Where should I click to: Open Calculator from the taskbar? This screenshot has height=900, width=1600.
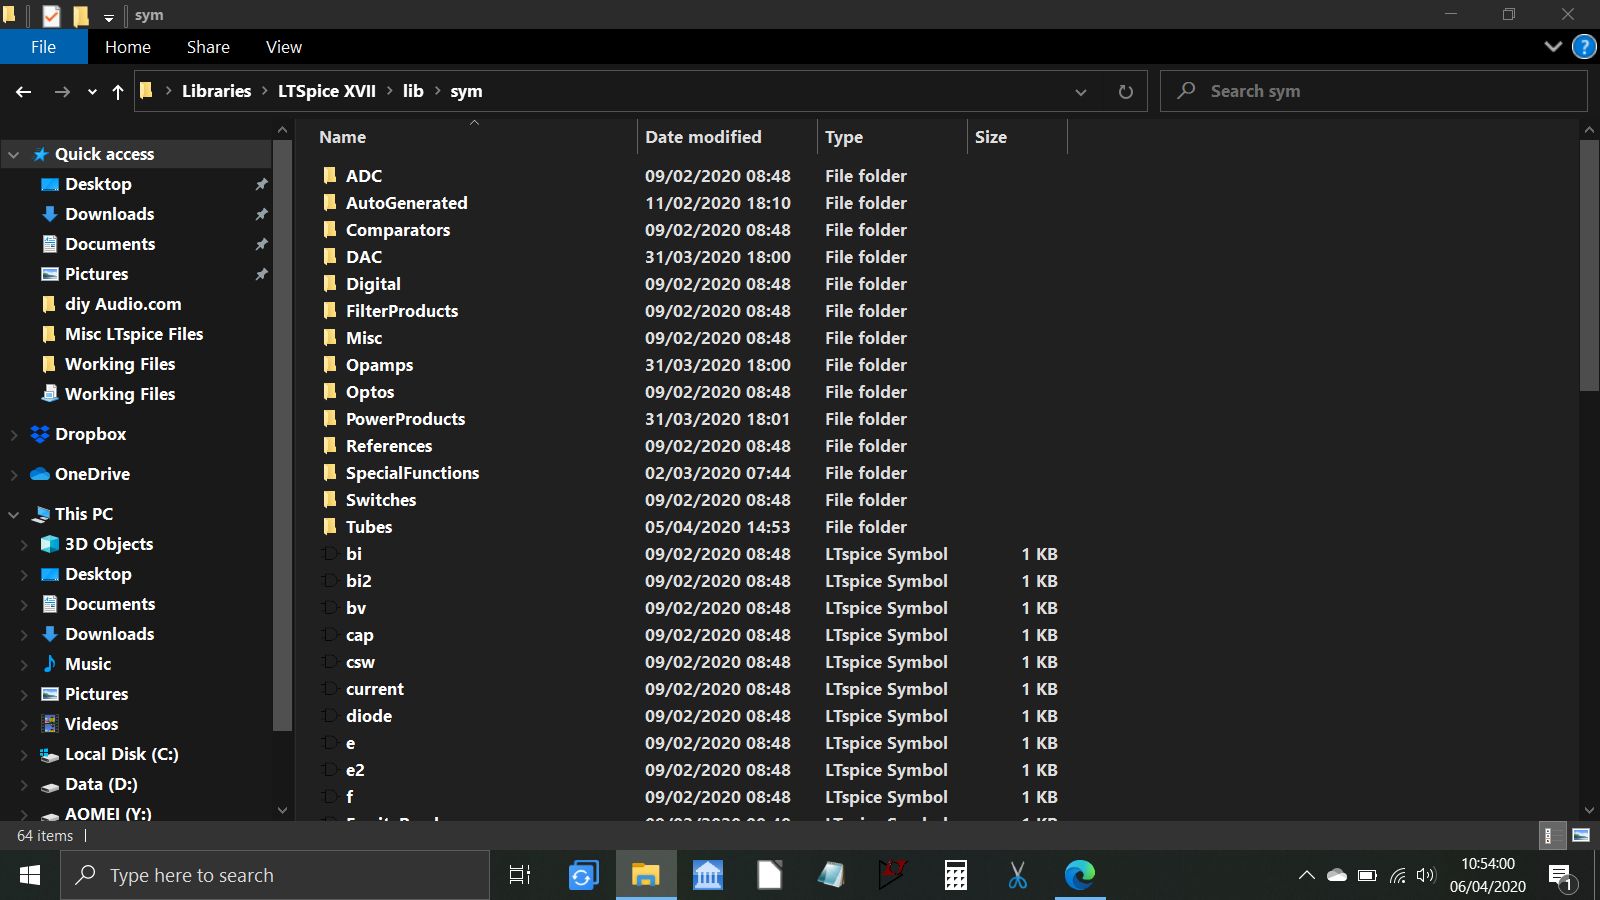click(x=956, y=875)
